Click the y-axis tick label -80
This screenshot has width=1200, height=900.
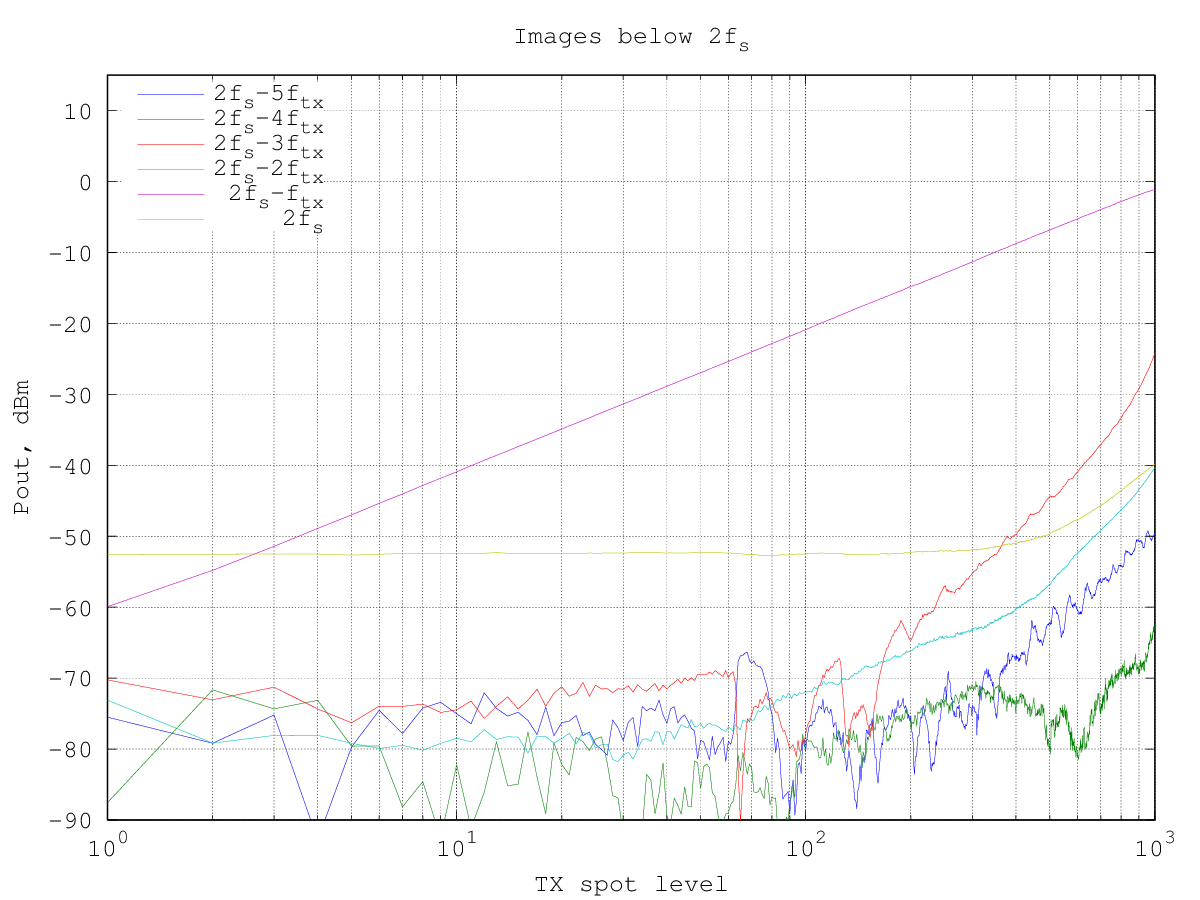coord(72,750)
